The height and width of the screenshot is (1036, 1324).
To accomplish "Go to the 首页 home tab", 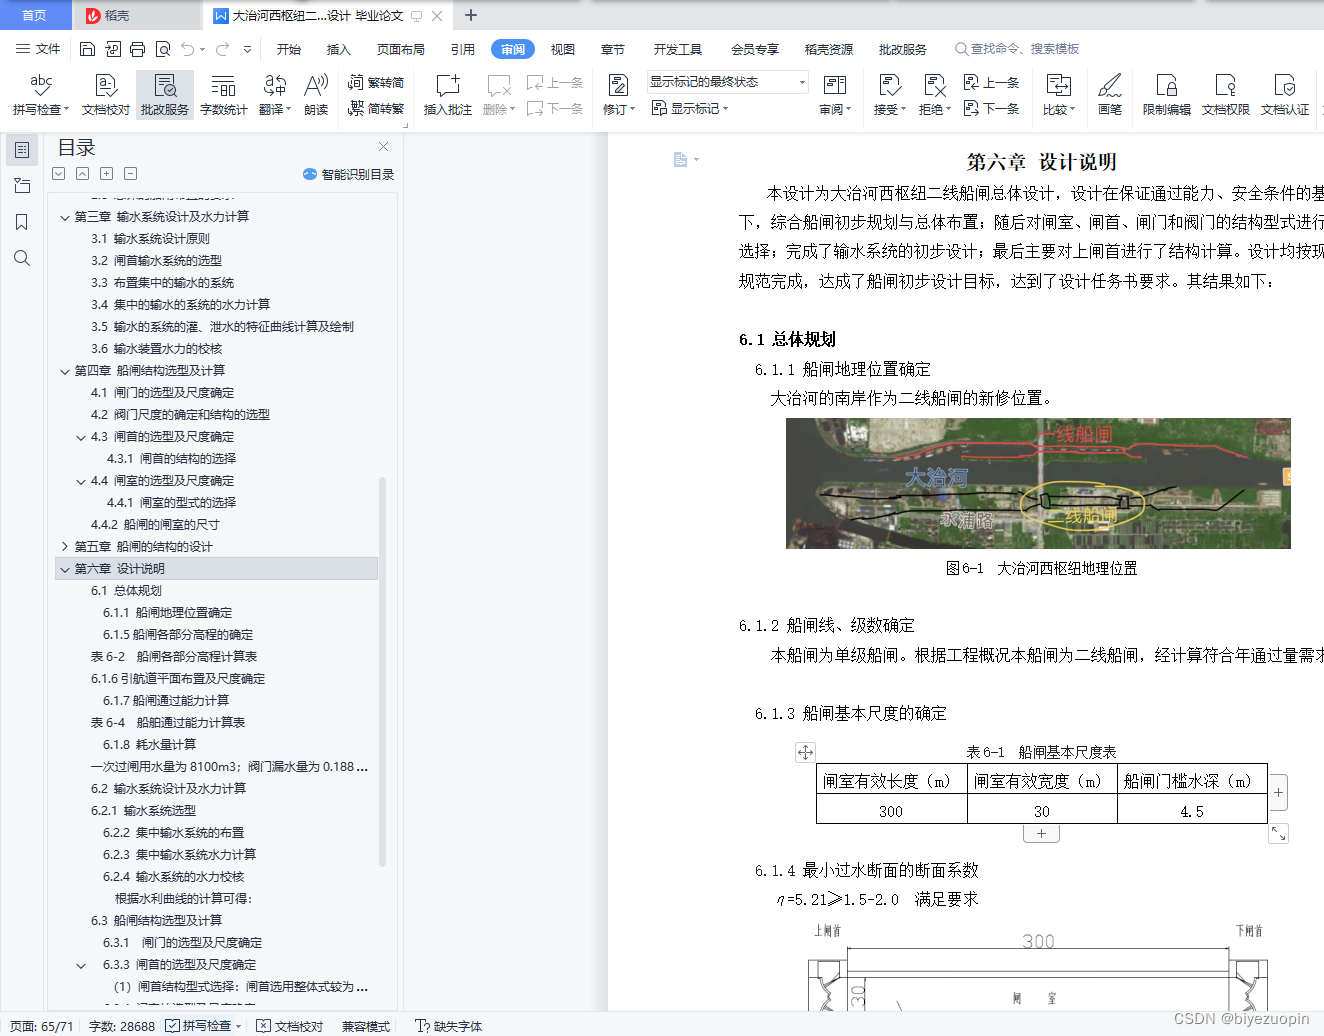I will tap(34, 15).
